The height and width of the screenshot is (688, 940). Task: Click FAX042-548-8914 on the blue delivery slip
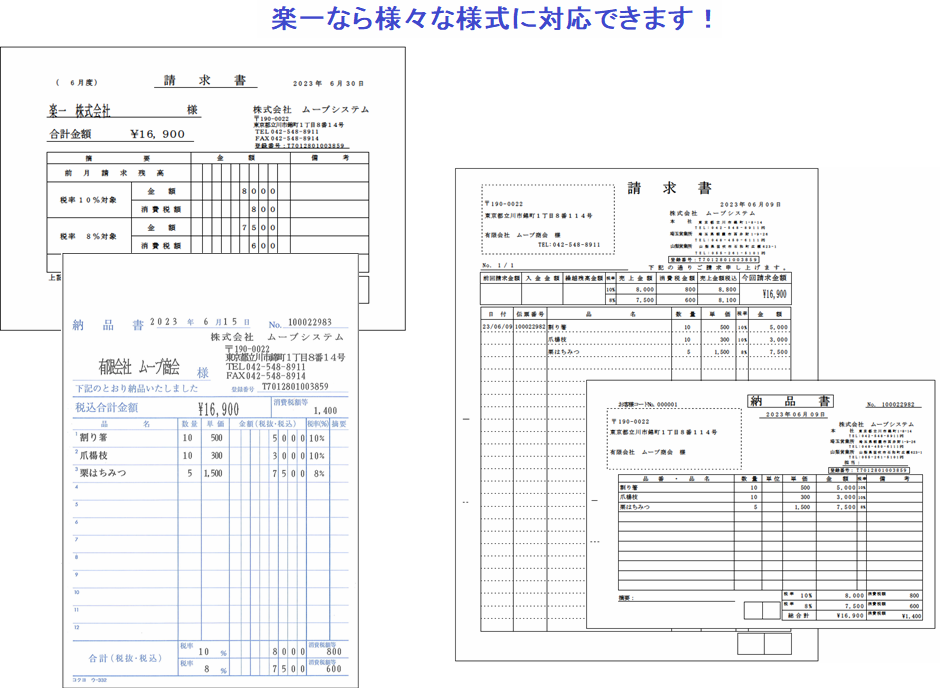(x=266, y=376)
